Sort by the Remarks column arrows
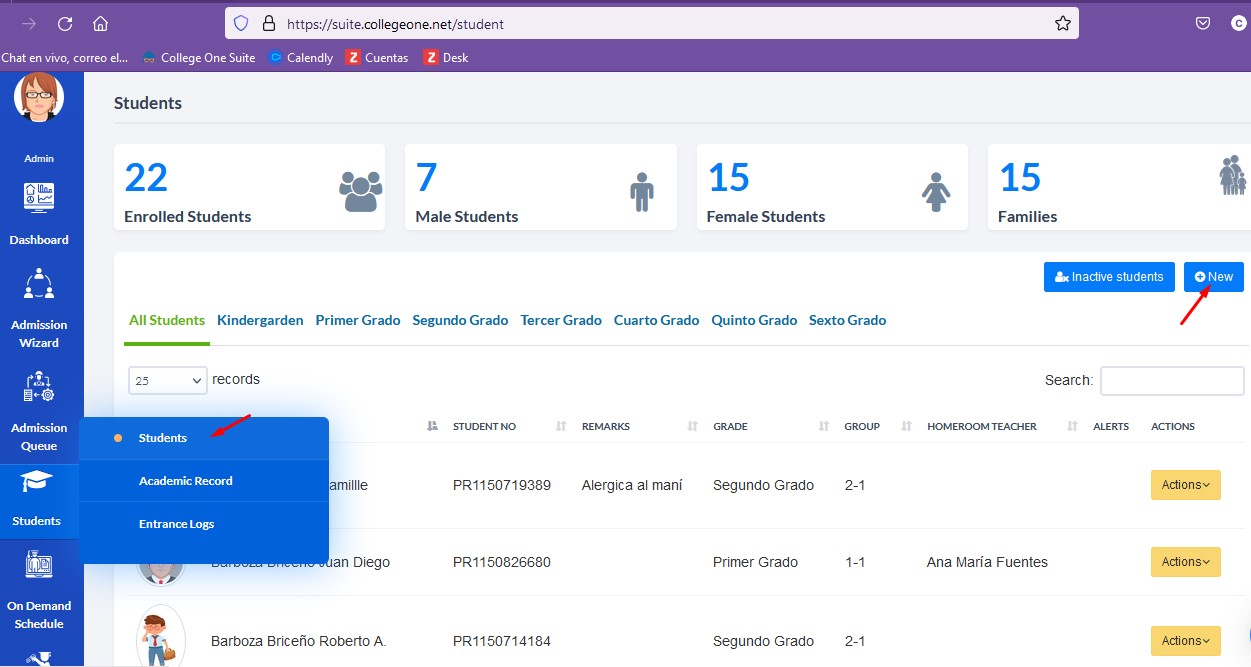The image size is (1251, 667). pos(692,426)
